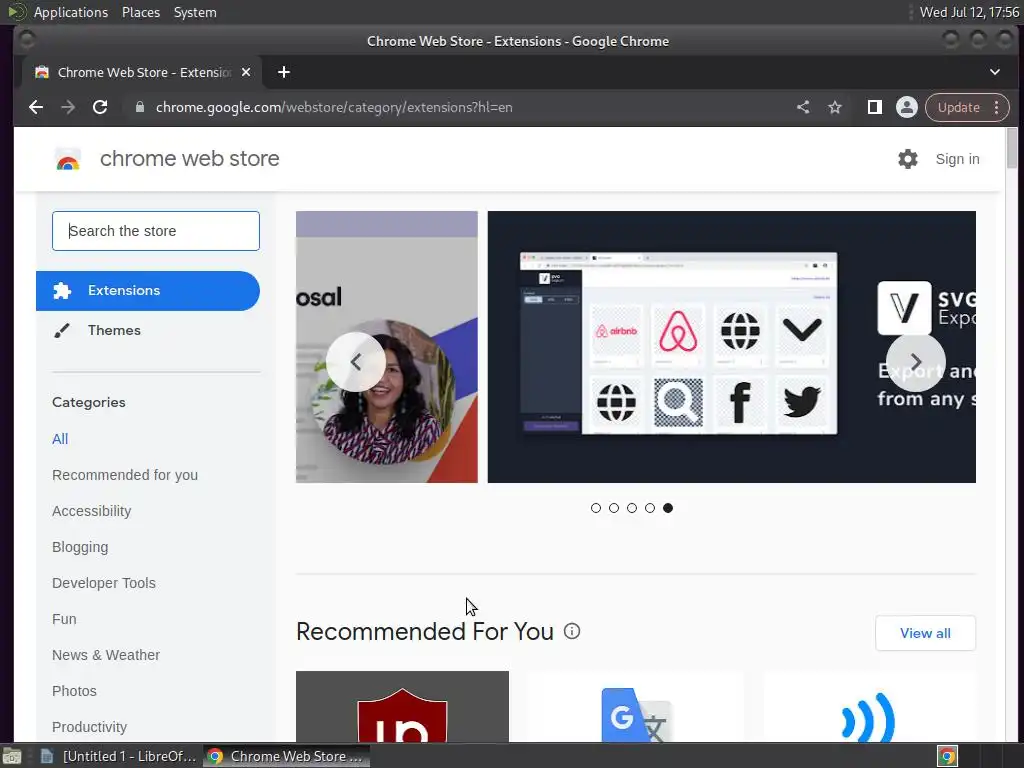Open the Applications menu
This screenshot has height=768, width=1024.
click(x=71, y=12)
